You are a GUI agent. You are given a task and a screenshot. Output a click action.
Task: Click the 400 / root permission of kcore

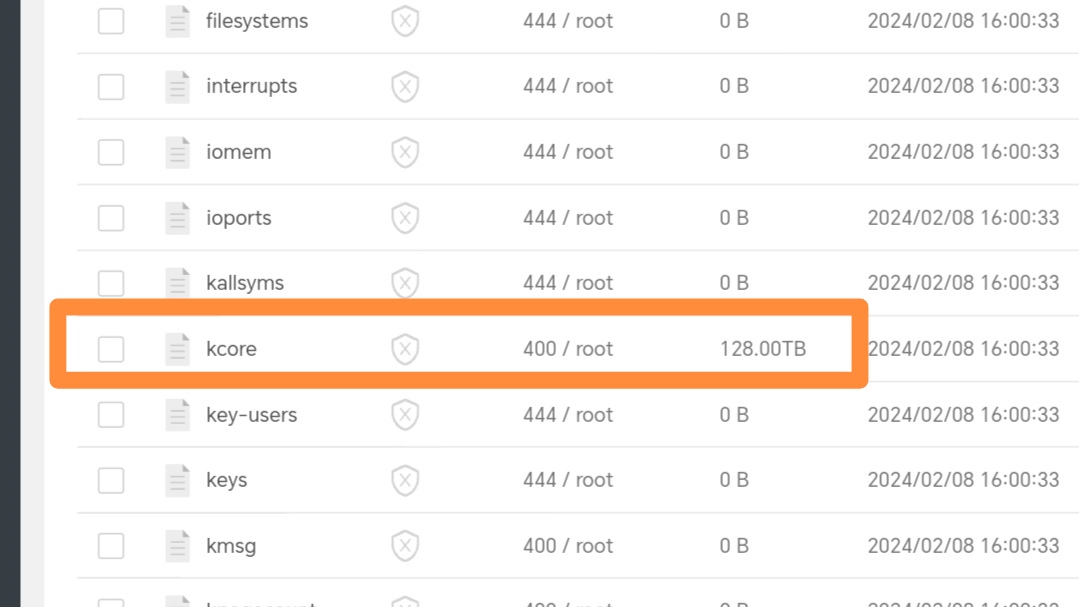568,349
